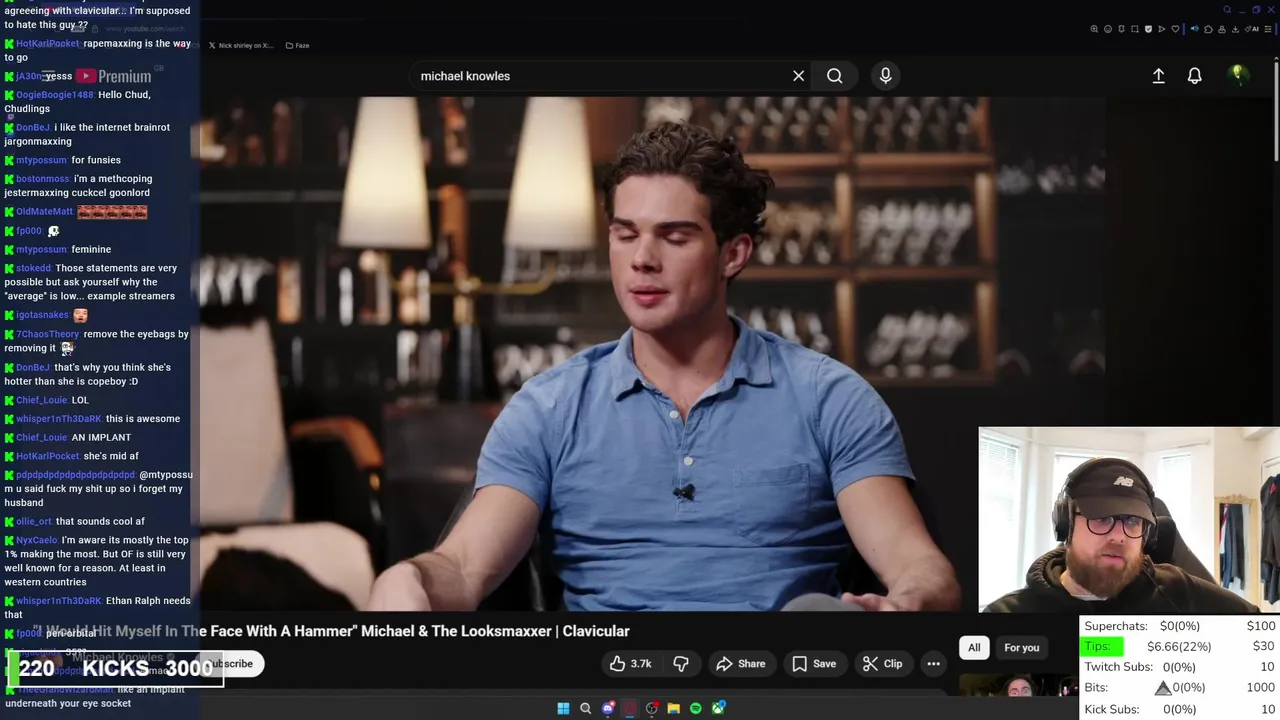
Task: Start voice search with the microphone
Action: 885,76
